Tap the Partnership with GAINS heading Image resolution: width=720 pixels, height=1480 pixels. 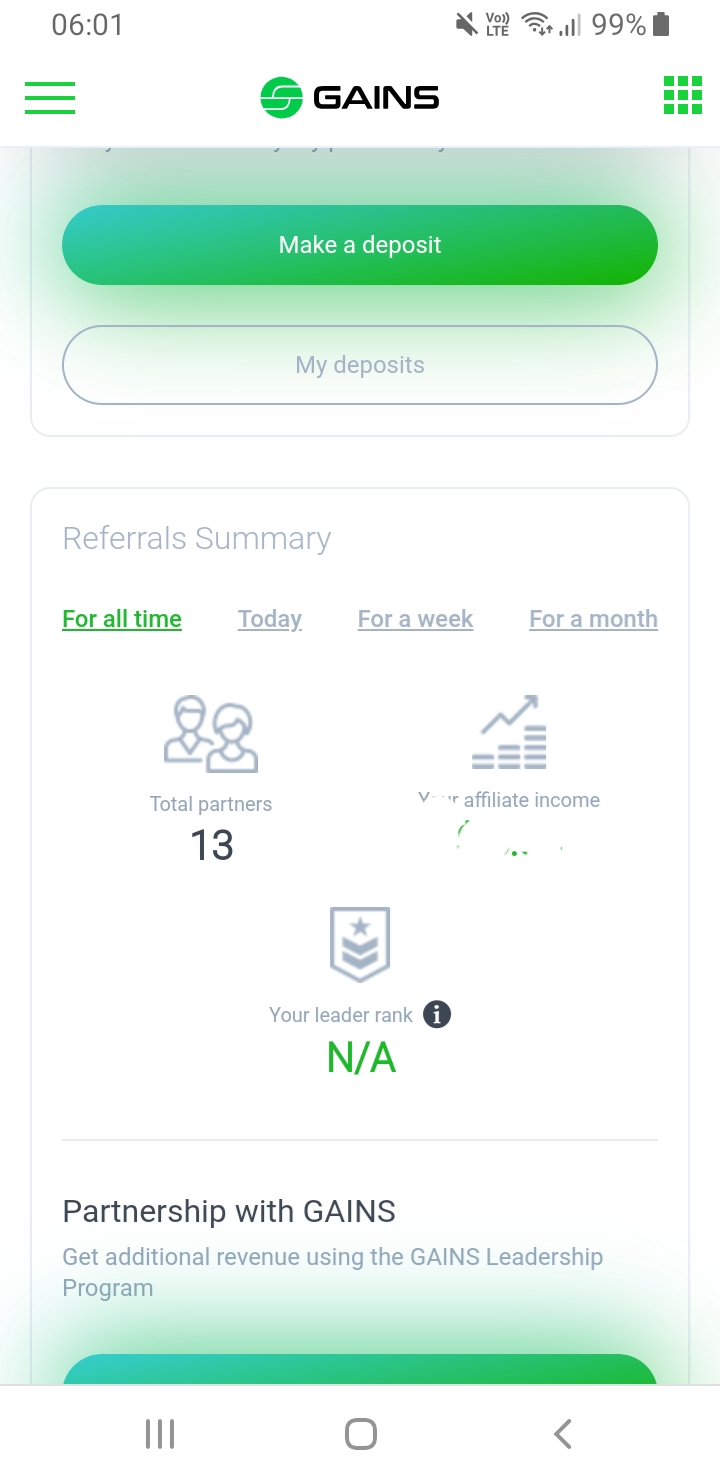coord(229,1211)
